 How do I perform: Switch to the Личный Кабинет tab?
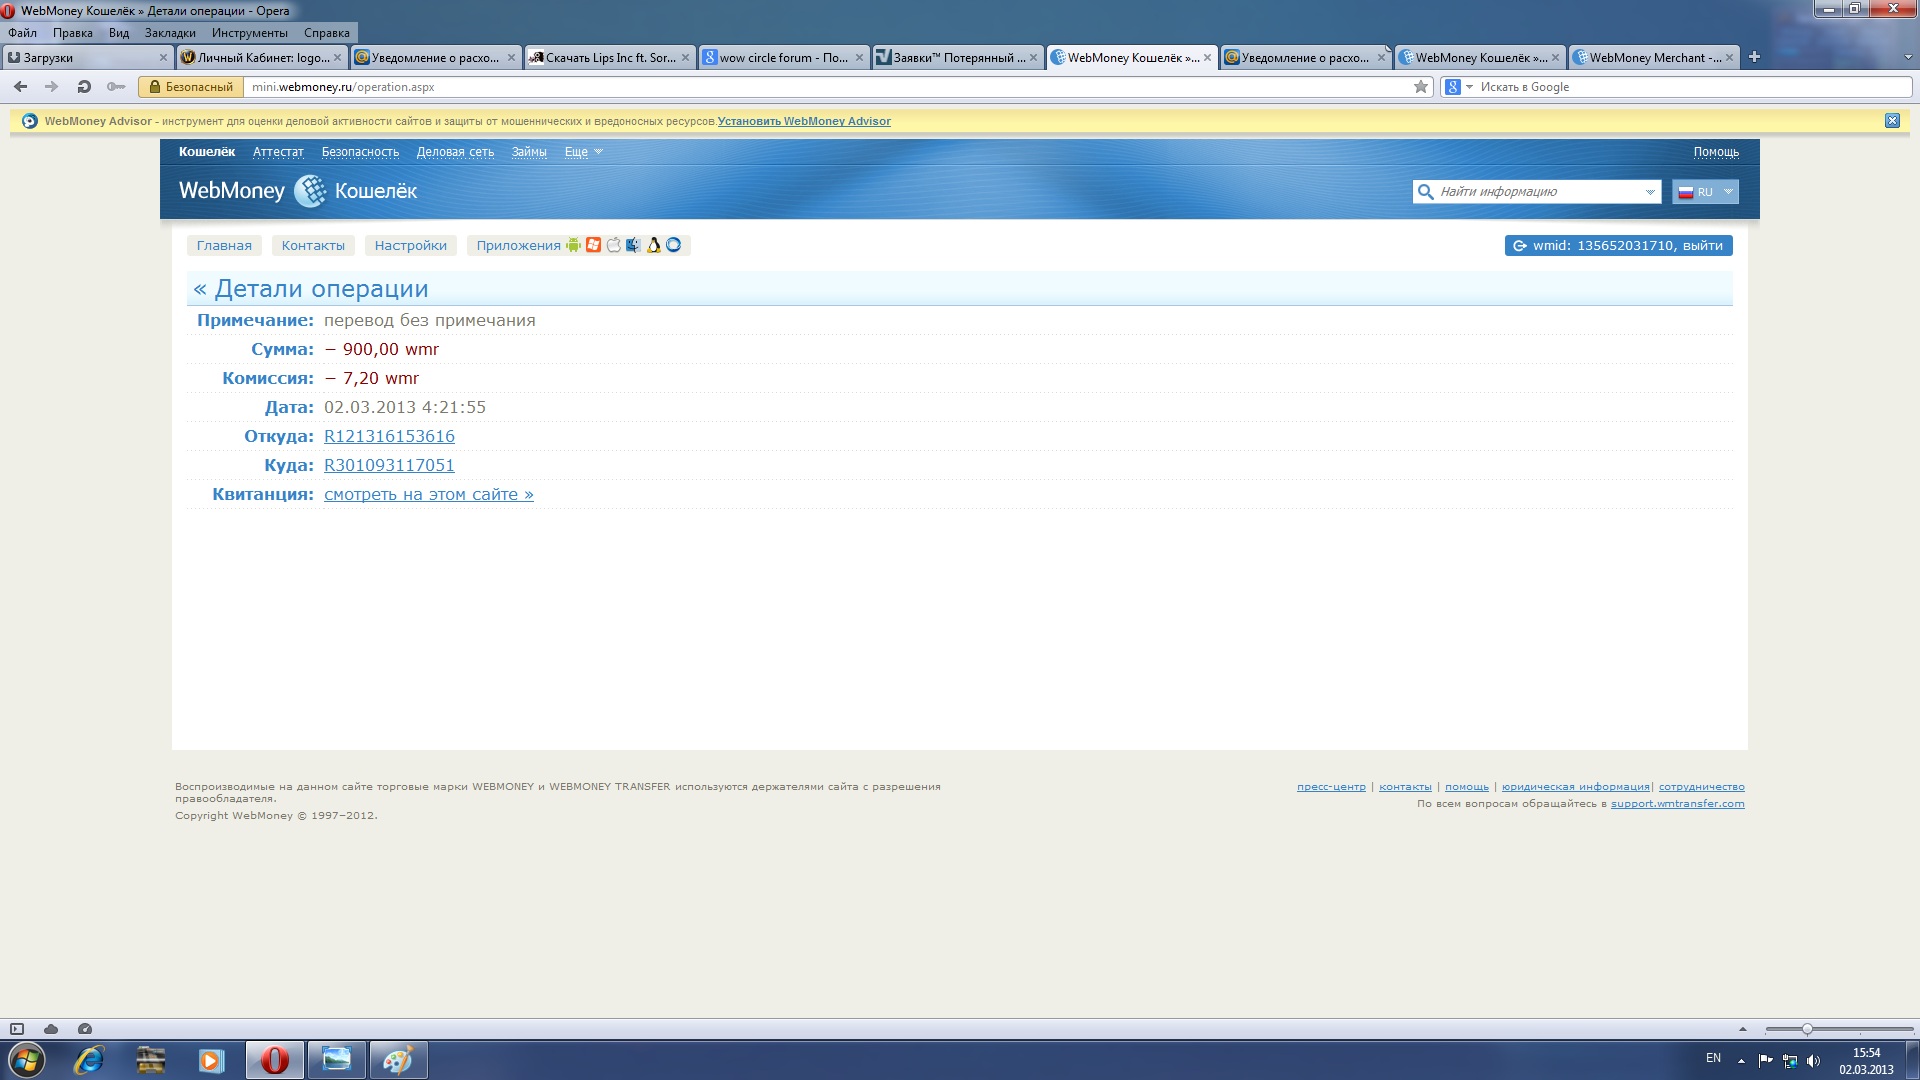tap(261, 57)
